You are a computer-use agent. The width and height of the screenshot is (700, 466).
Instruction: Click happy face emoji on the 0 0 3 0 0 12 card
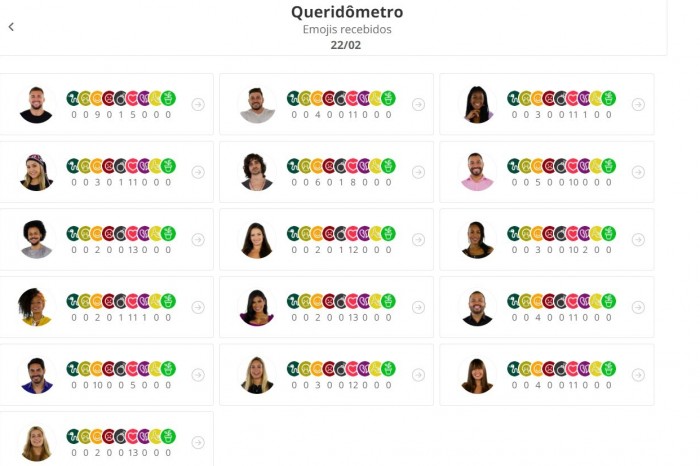(317, 368)
